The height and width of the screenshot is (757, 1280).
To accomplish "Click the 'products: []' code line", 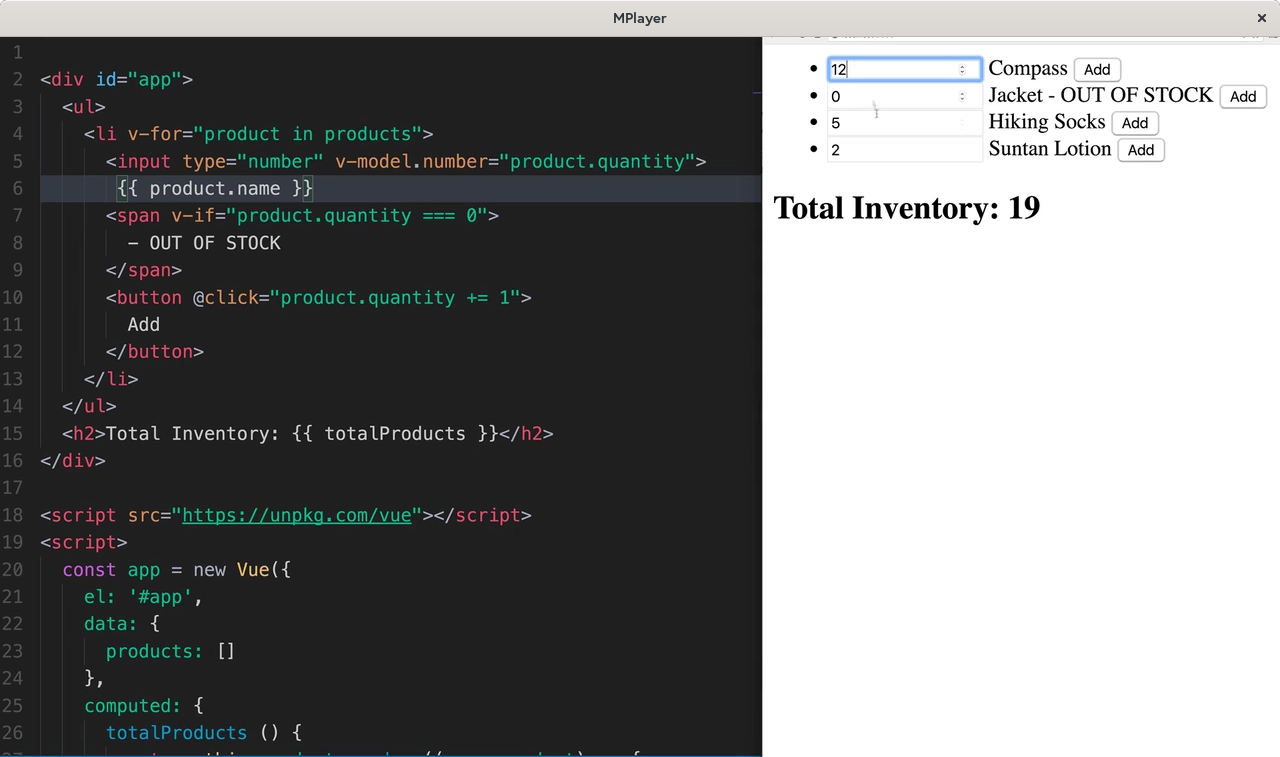I will pos(170,651).
